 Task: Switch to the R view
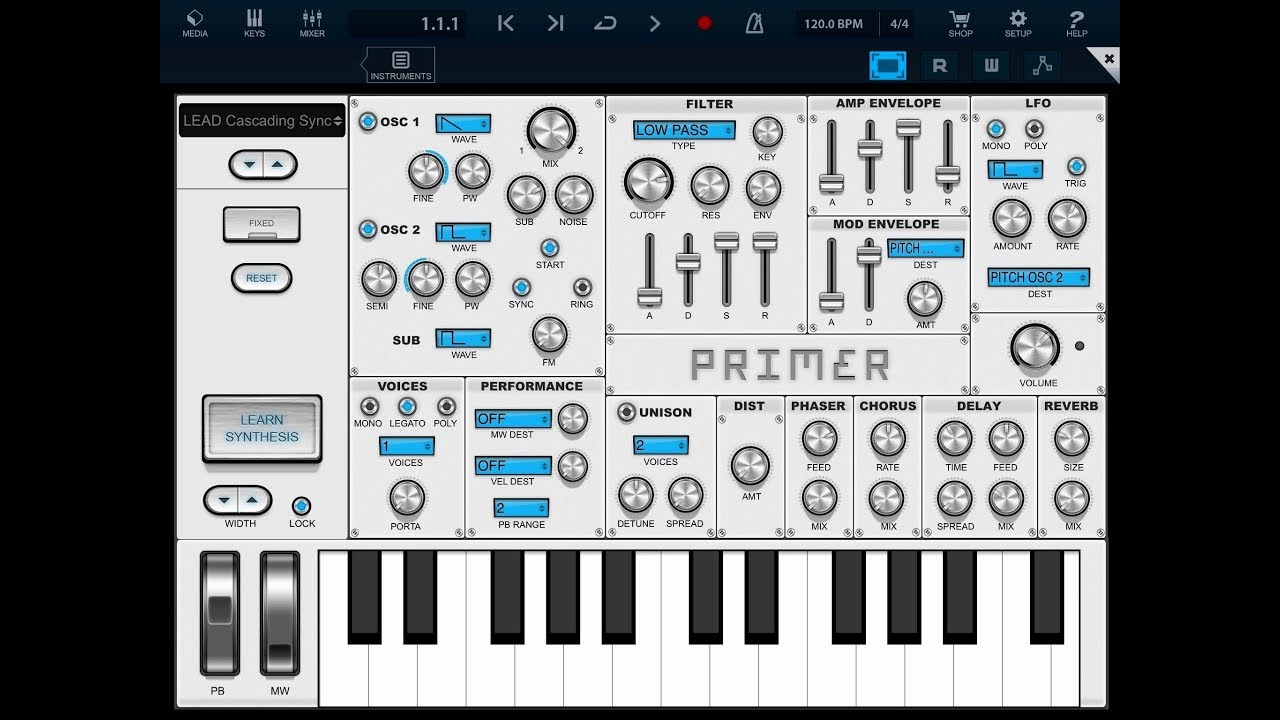(x=939, y=66)
